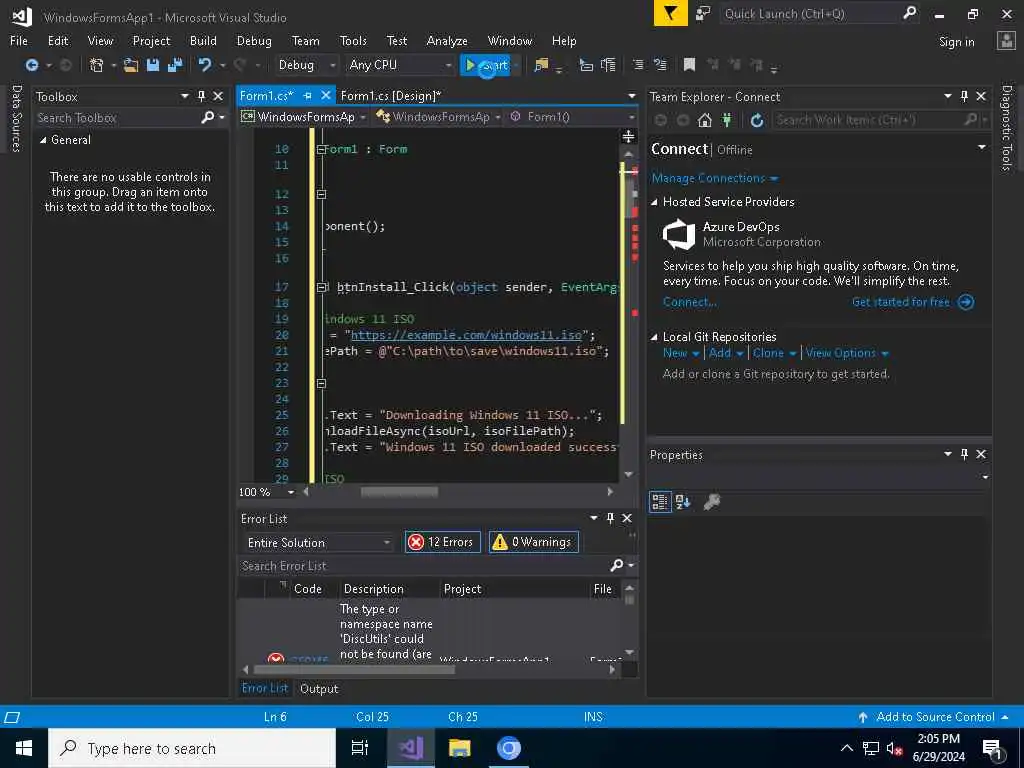Viewport: 1024px width, 768px height.
Task: Click Sign in at the top right
Action: point(956,42)
